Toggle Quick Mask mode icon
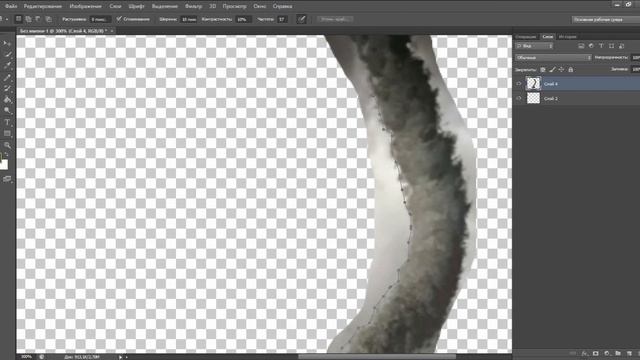Image resolution: width=640 pixels, height=360 pixels. [x=7, y=179]
